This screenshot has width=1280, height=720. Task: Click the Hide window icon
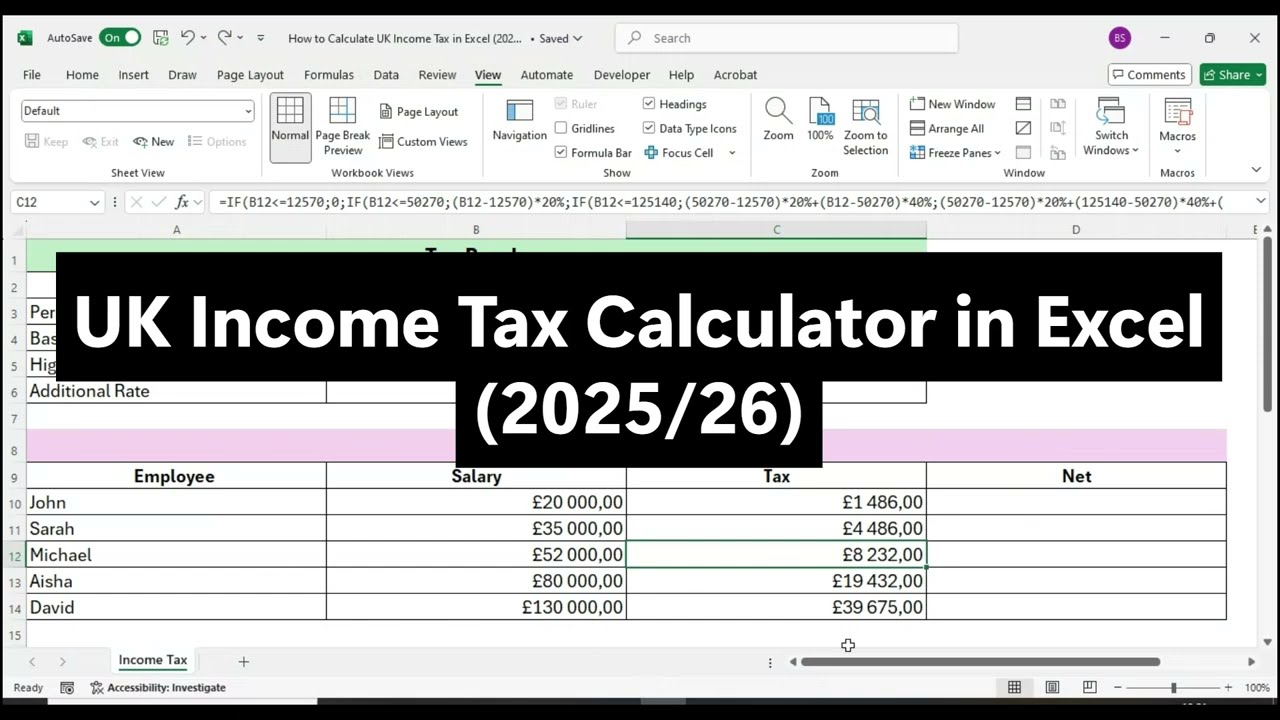1023,128
